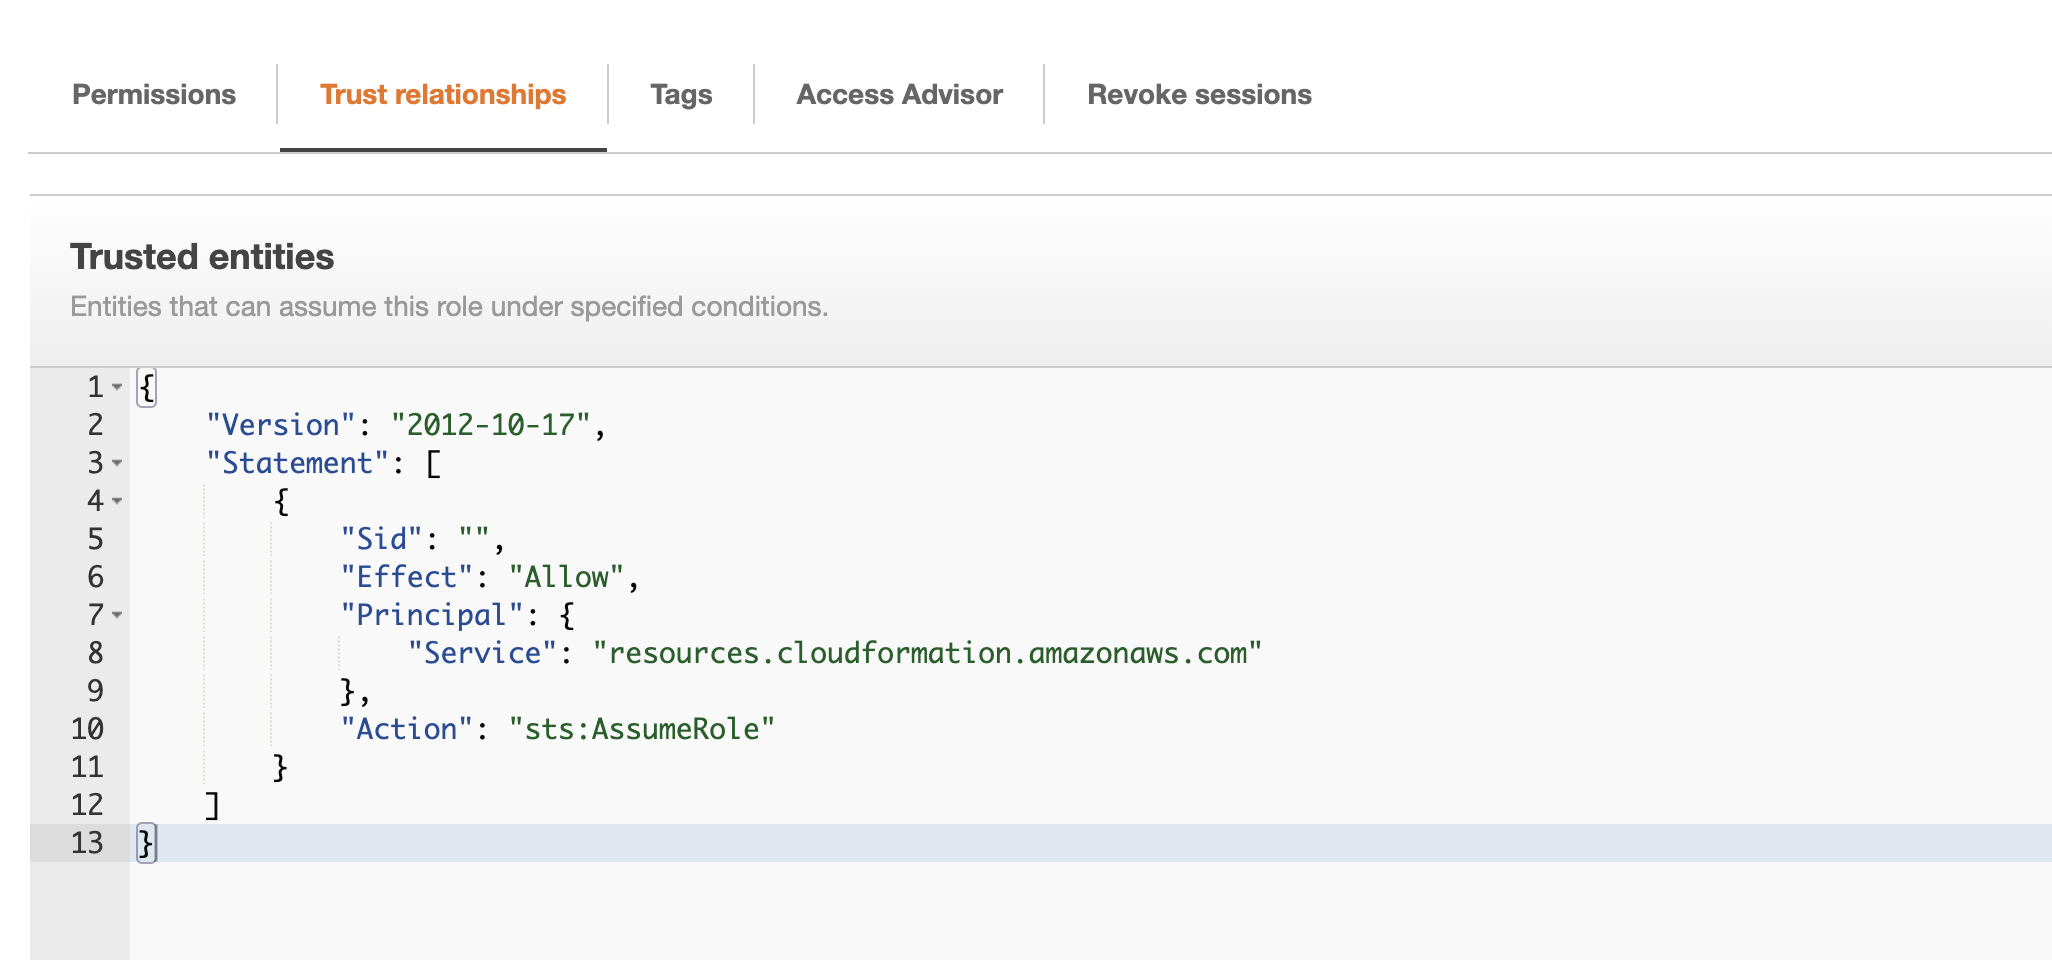
Task: Click the "Service" key under Principal
Action: 482,653
